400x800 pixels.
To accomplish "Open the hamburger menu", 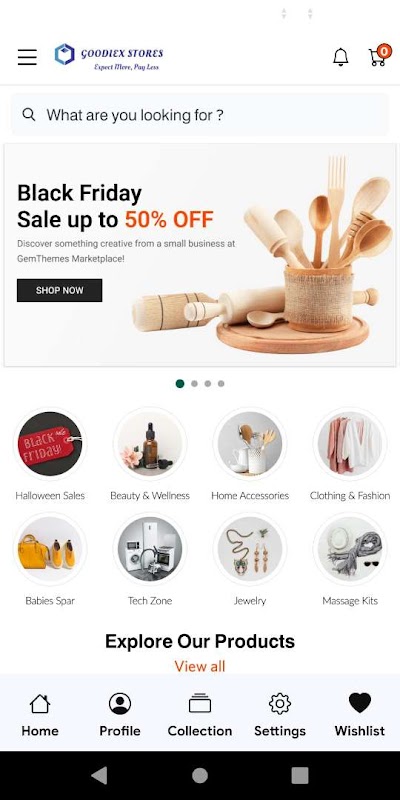I will coord(27,57).
